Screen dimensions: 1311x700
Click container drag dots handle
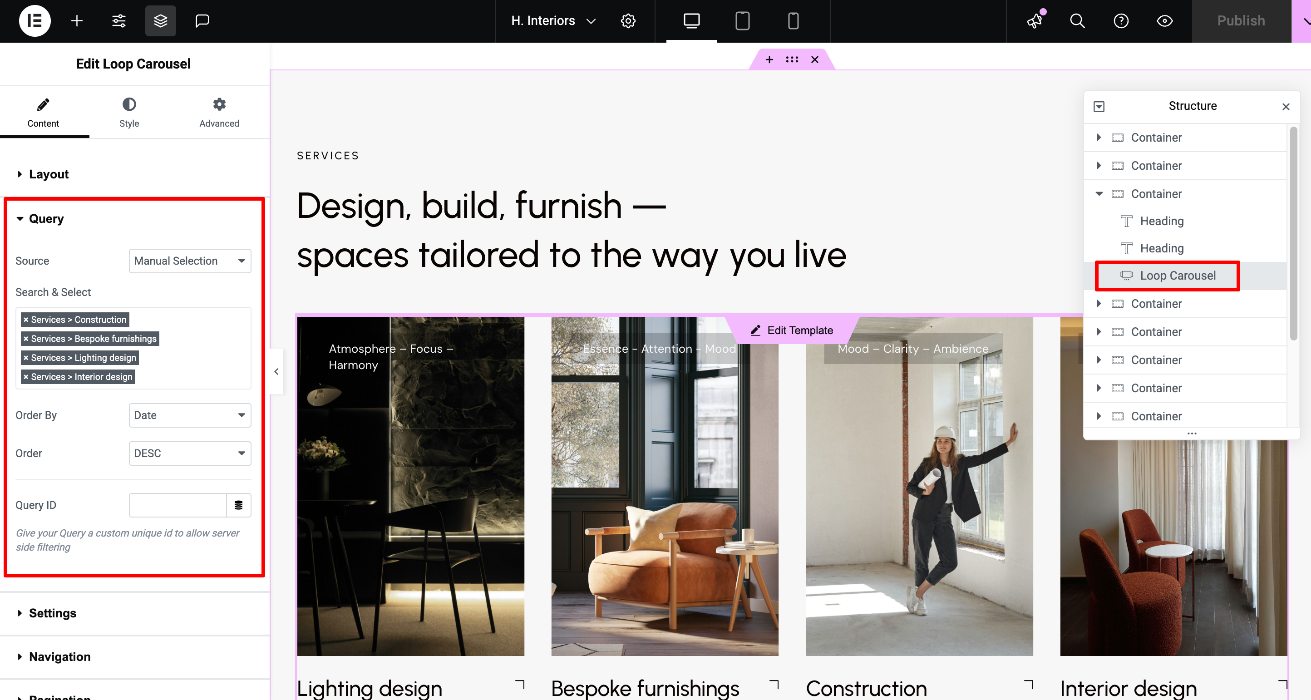pos(792,60)
